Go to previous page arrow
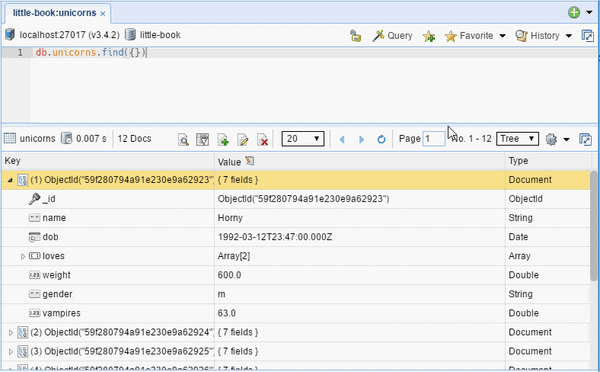This screenshot has width=600, height=372. click(x=342, y=139)
